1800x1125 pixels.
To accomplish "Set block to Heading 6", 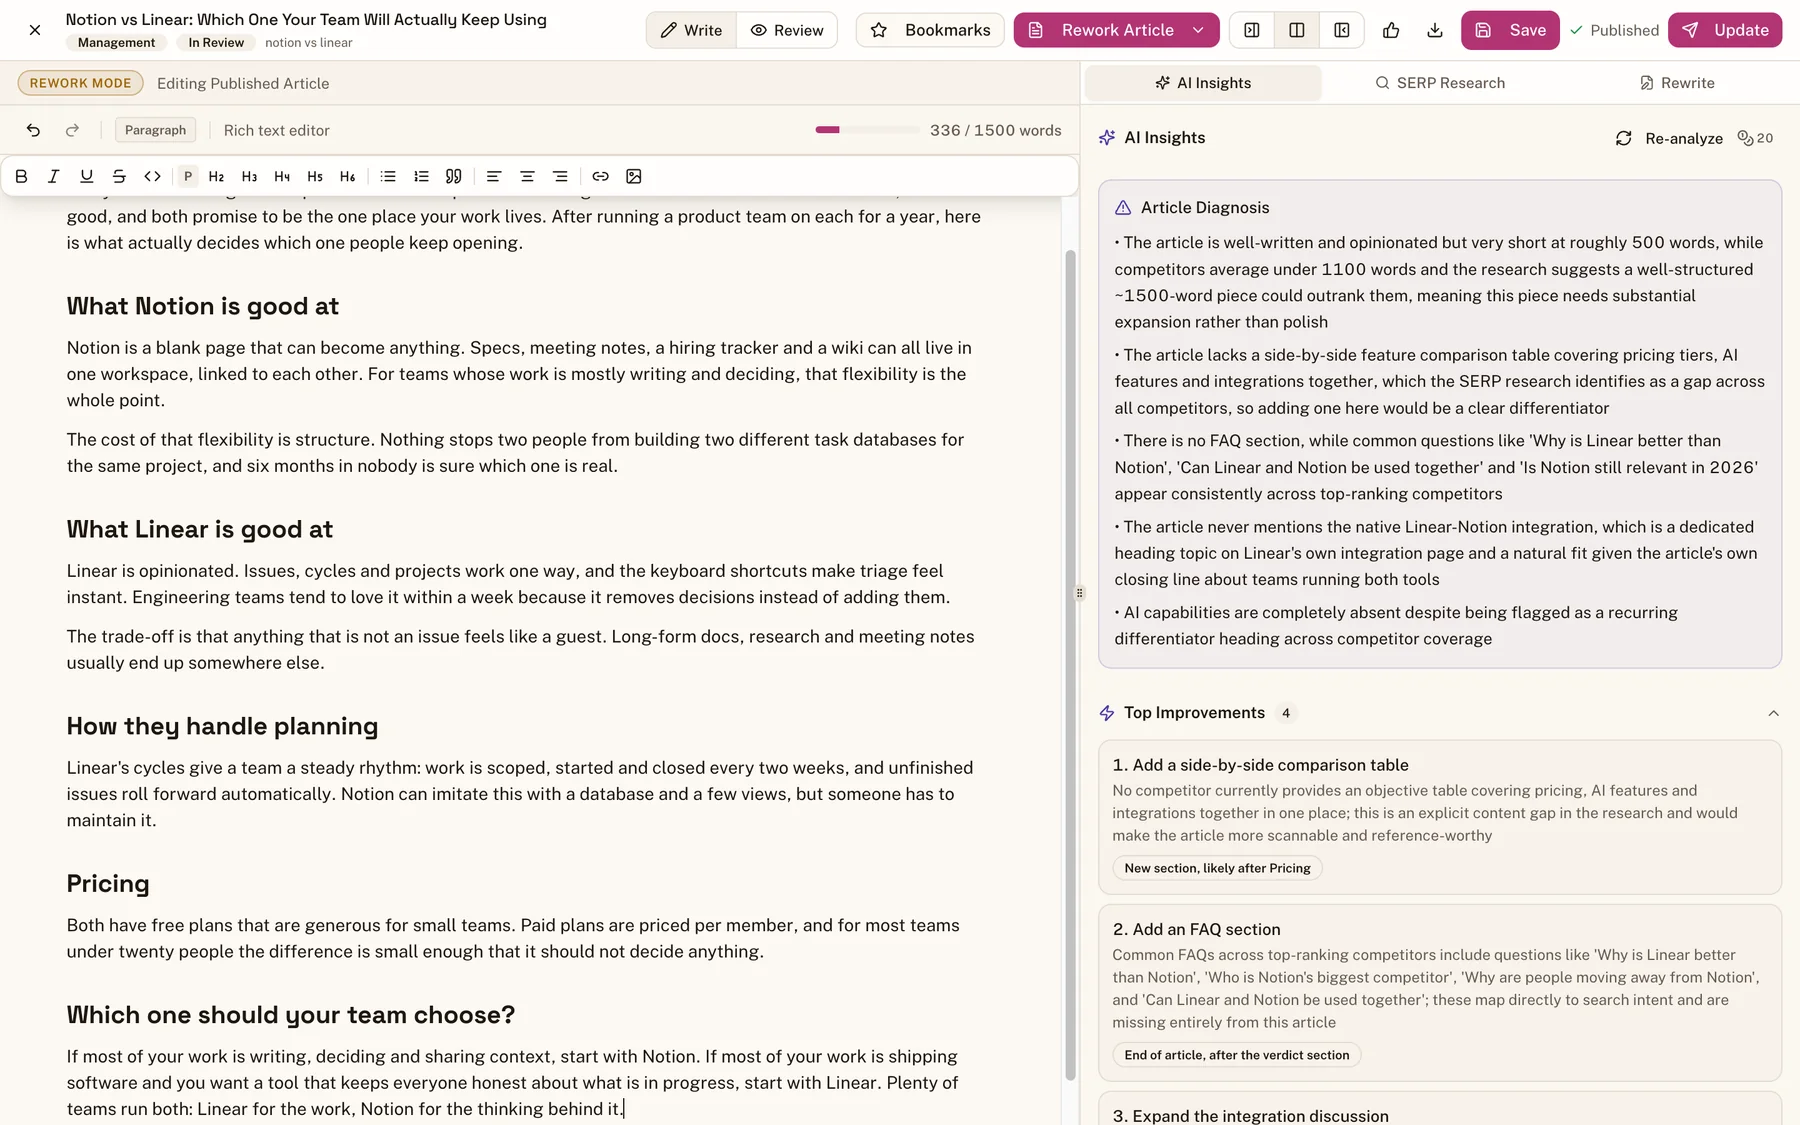I will click(347, 176).
